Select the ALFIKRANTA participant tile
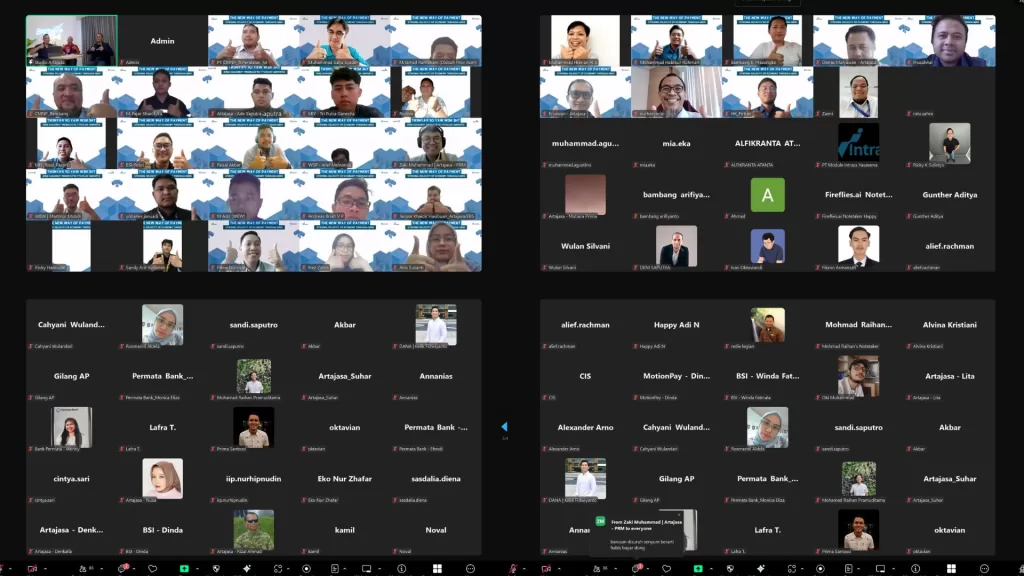The image size is (1024, 576). (x=767, y=143)
